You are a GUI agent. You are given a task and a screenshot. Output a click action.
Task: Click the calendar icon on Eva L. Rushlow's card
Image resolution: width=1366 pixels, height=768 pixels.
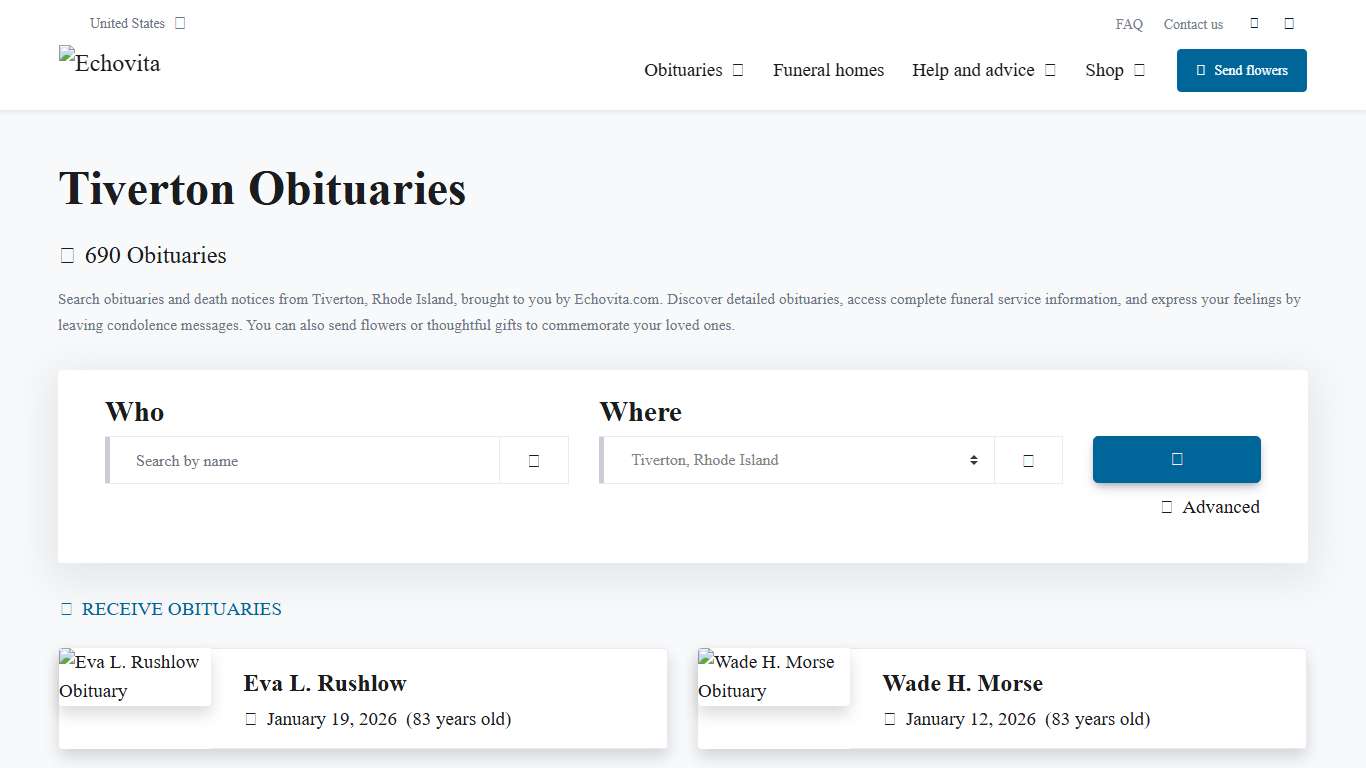[x=250, y=719]
